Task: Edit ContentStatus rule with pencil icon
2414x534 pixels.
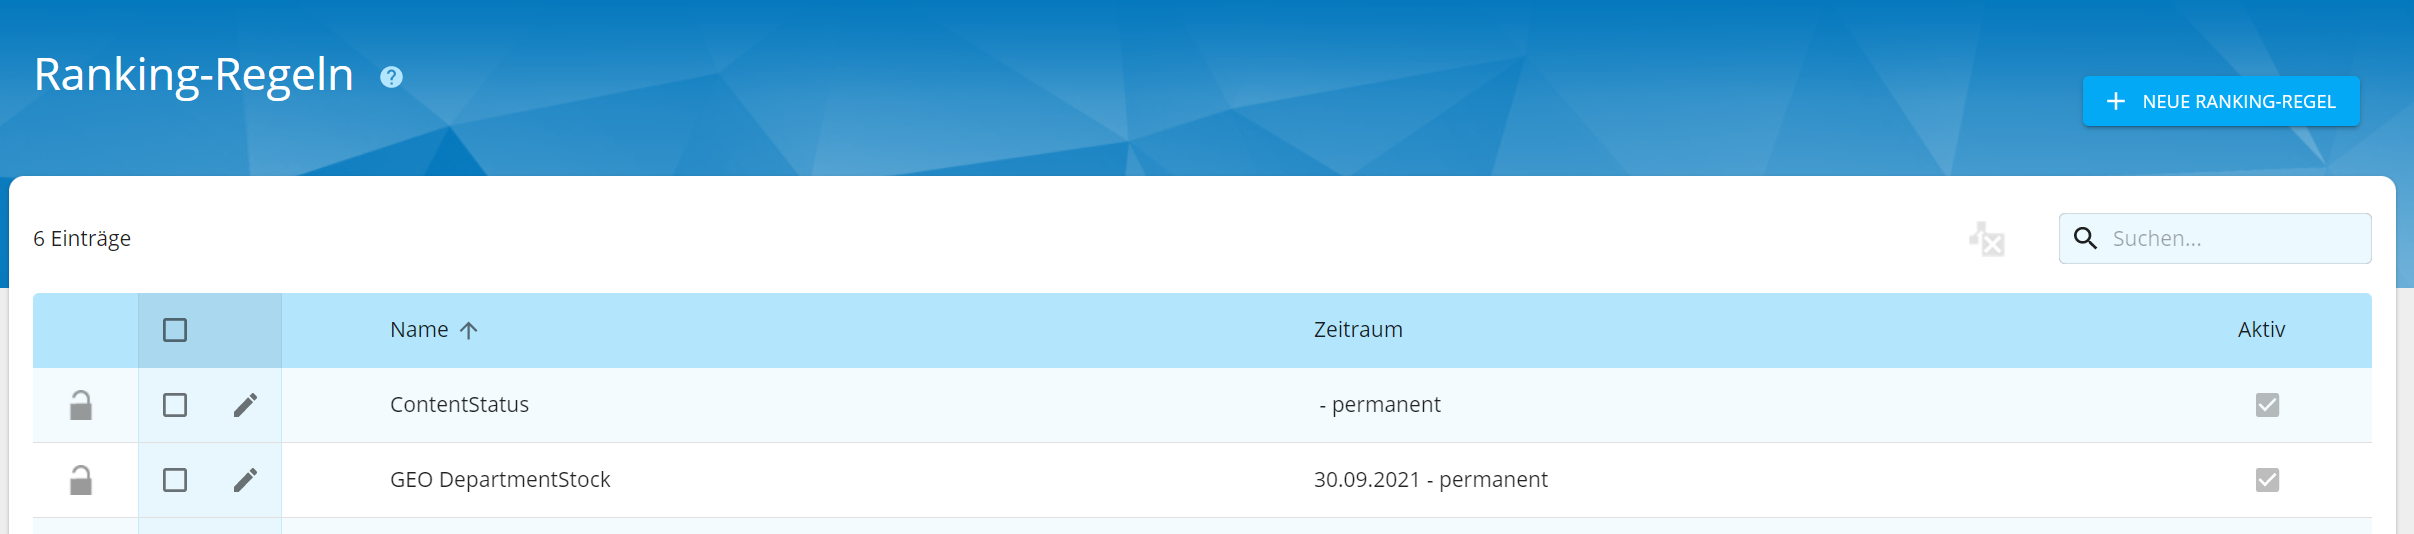Action: tap(245, 405)
